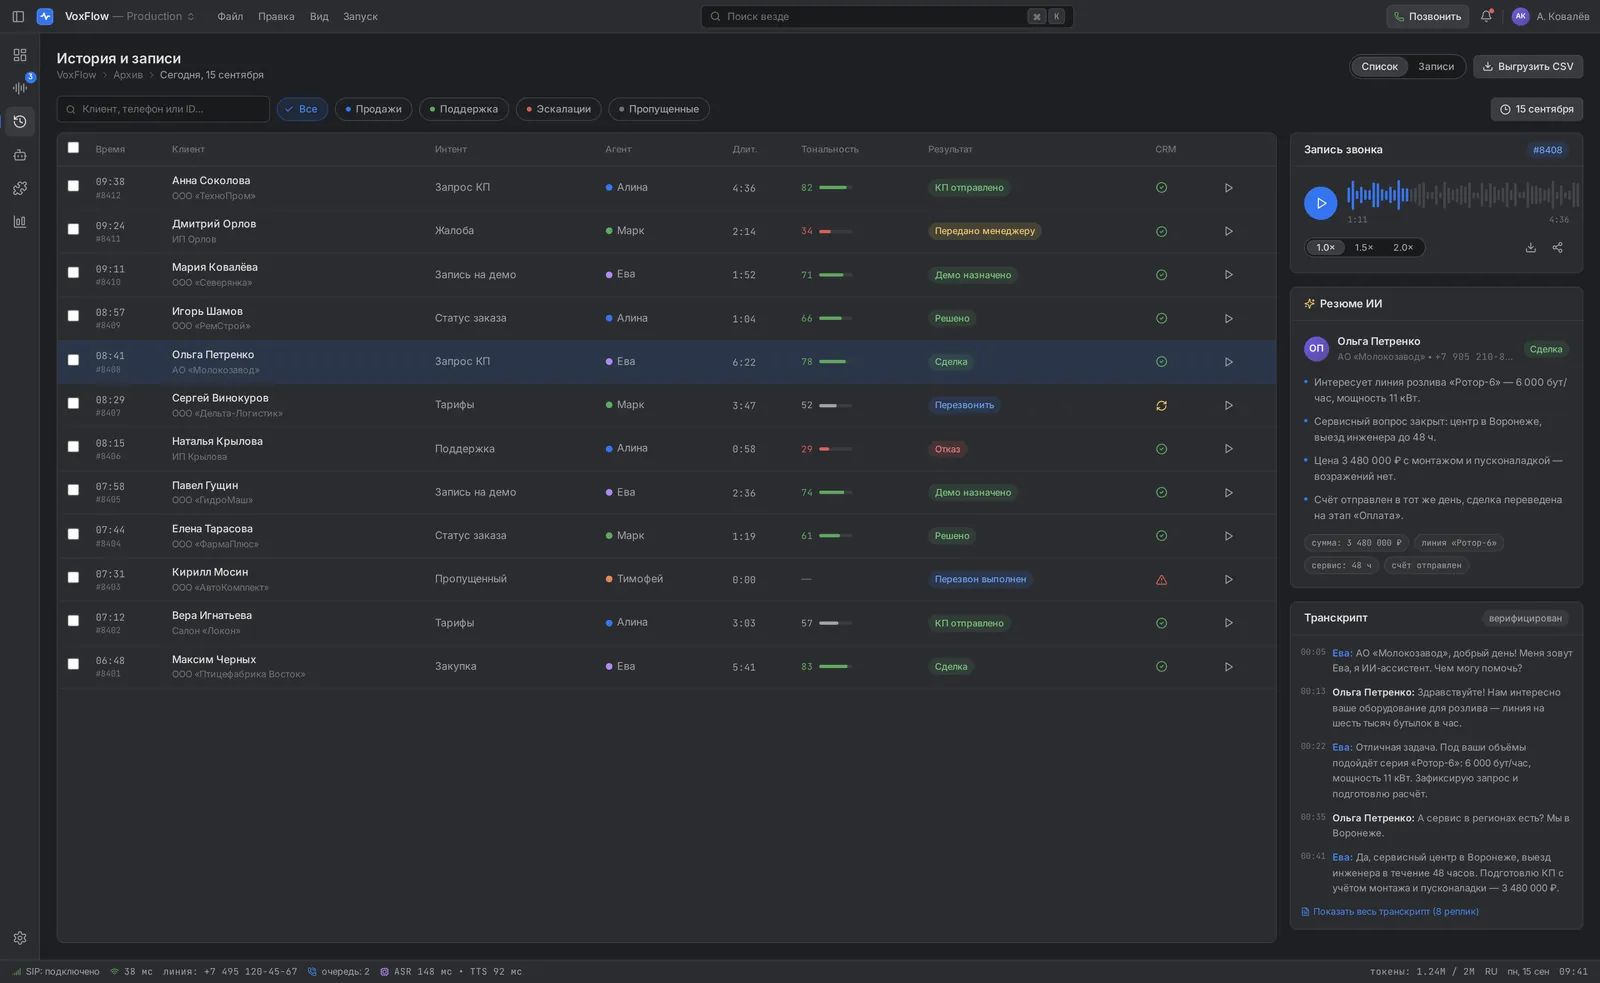Screen dimensions: 1600x983
Task: Open the notifications bell
Action: pyautogui.click(x=1486, y=16)
